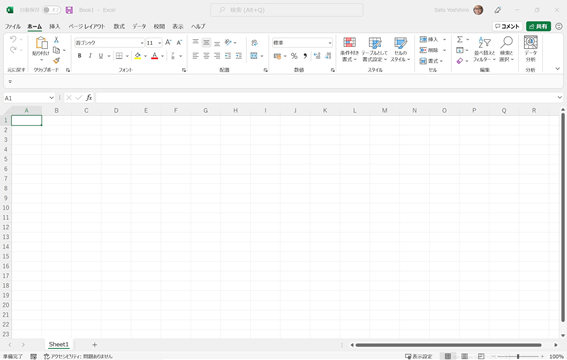The height and width of the screenshot is (360, 567).
Task: Open the ページレイアウト tab
Action: 86,26
